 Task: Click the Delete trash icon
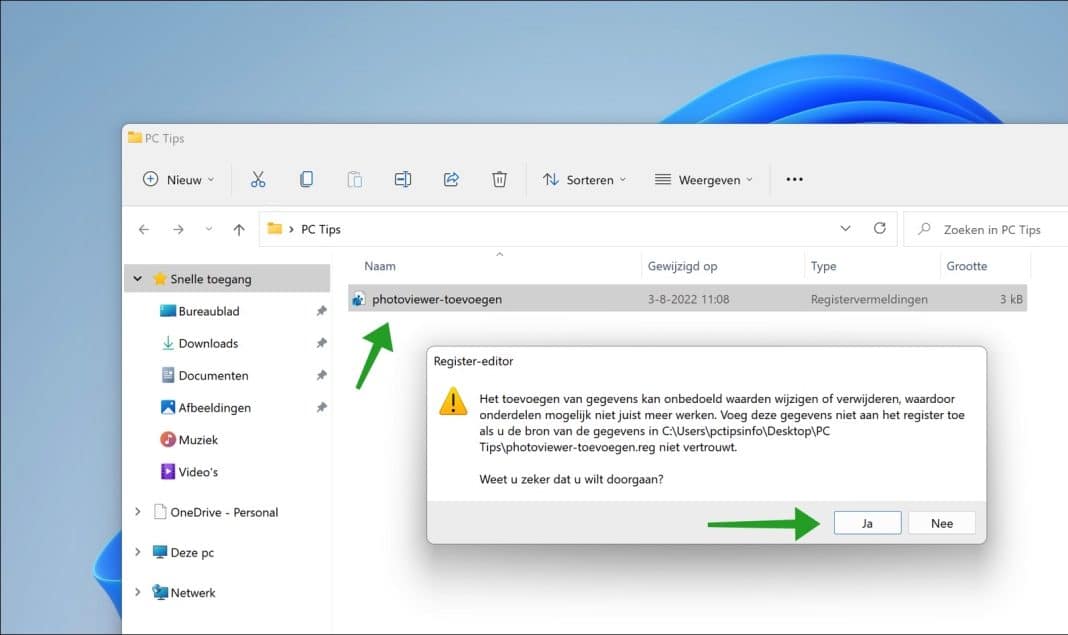498,179
